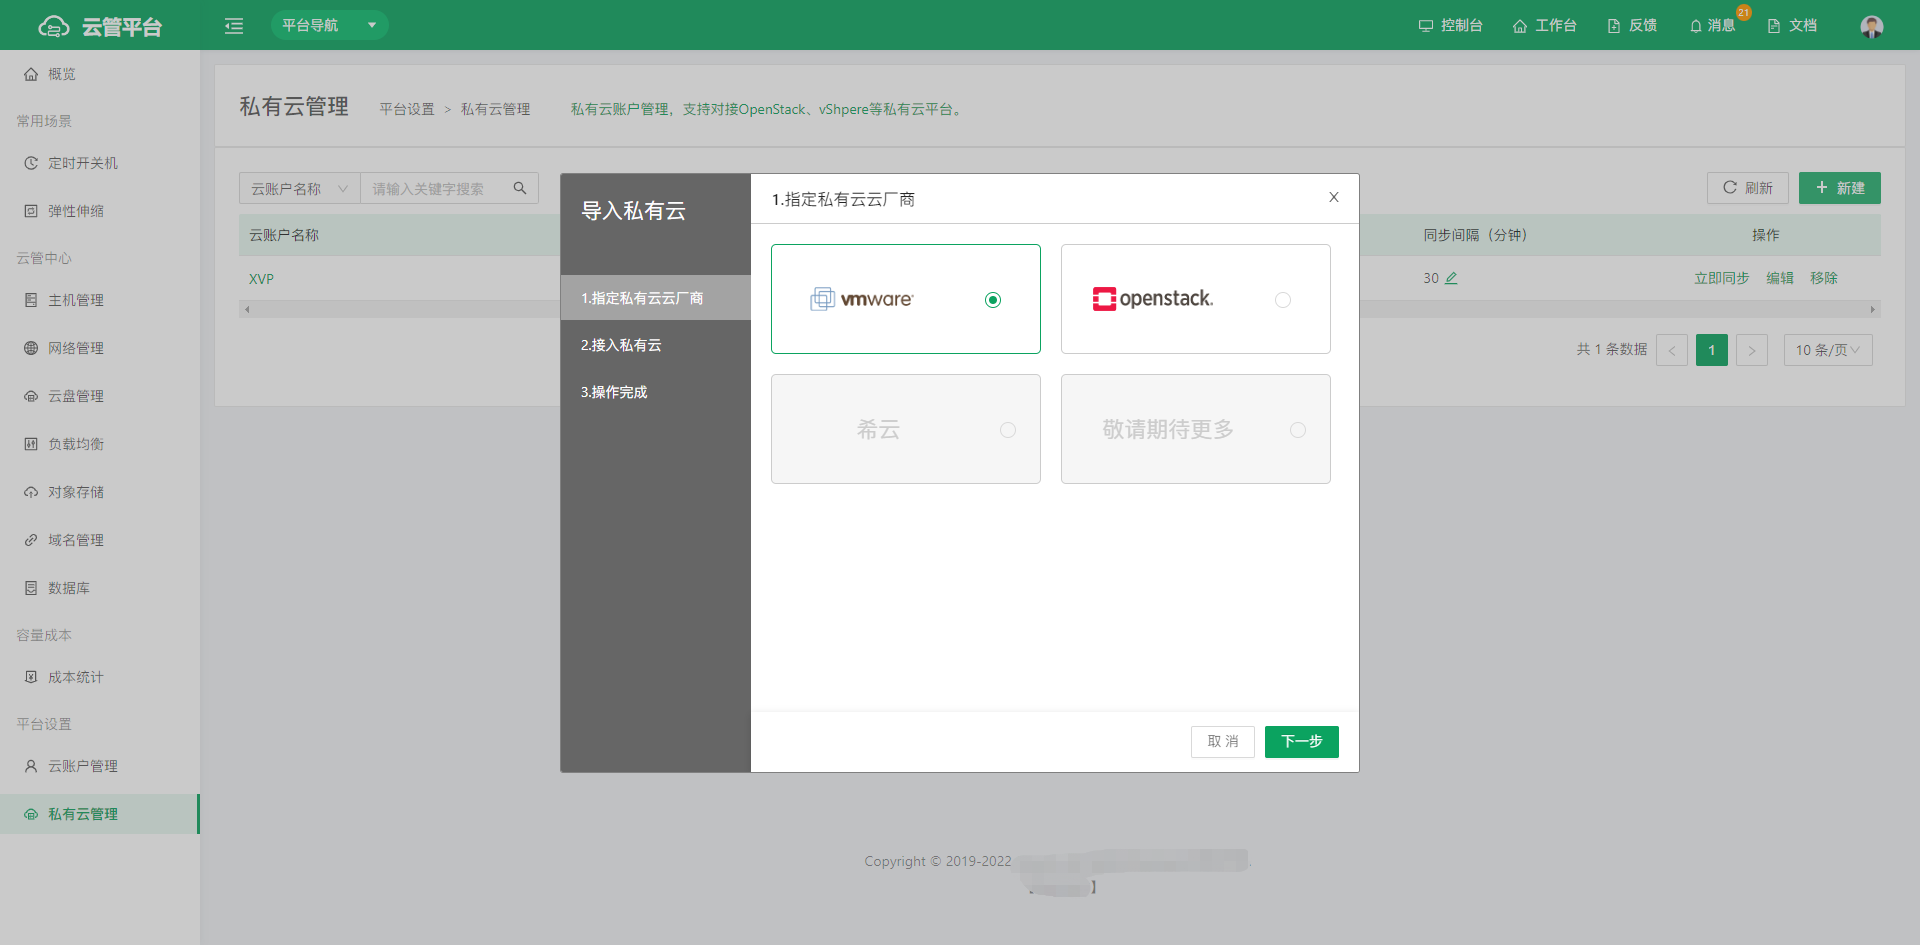1920x945 pixels.
Task: Click the 新建 create button
Action: tap(1839, 188)
